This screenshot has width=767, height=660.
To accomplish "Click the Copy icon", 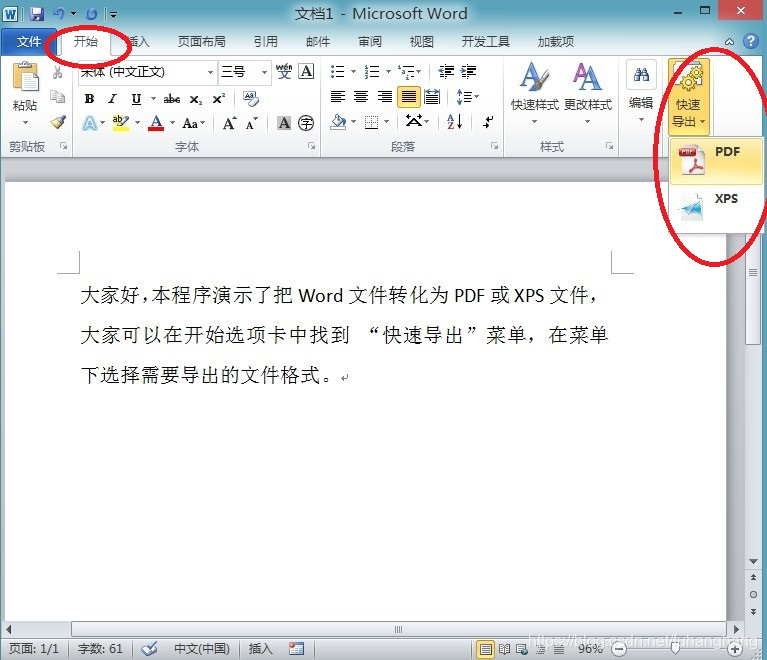I will coord(58,97).
